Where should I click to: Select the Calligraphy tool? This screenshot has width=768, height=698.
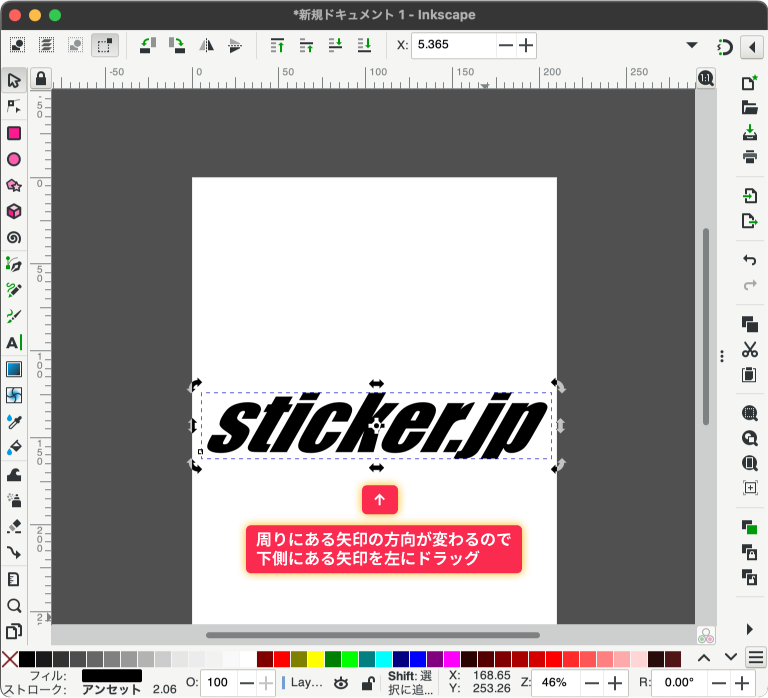click(14, 316)
